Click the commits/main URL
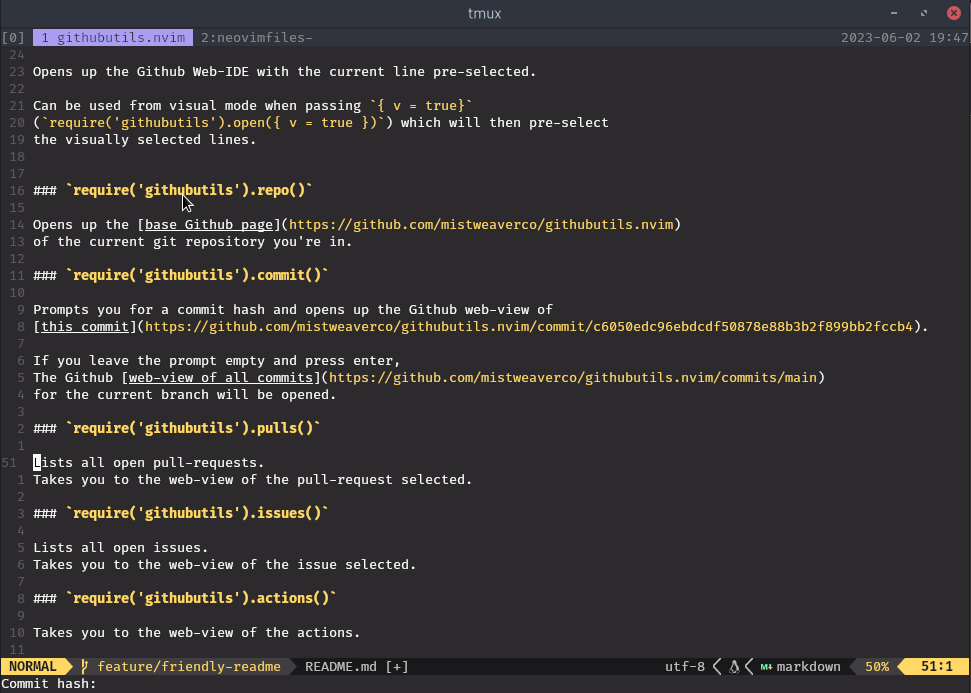Screen dimensions: 971x693 tap(573, 377)
